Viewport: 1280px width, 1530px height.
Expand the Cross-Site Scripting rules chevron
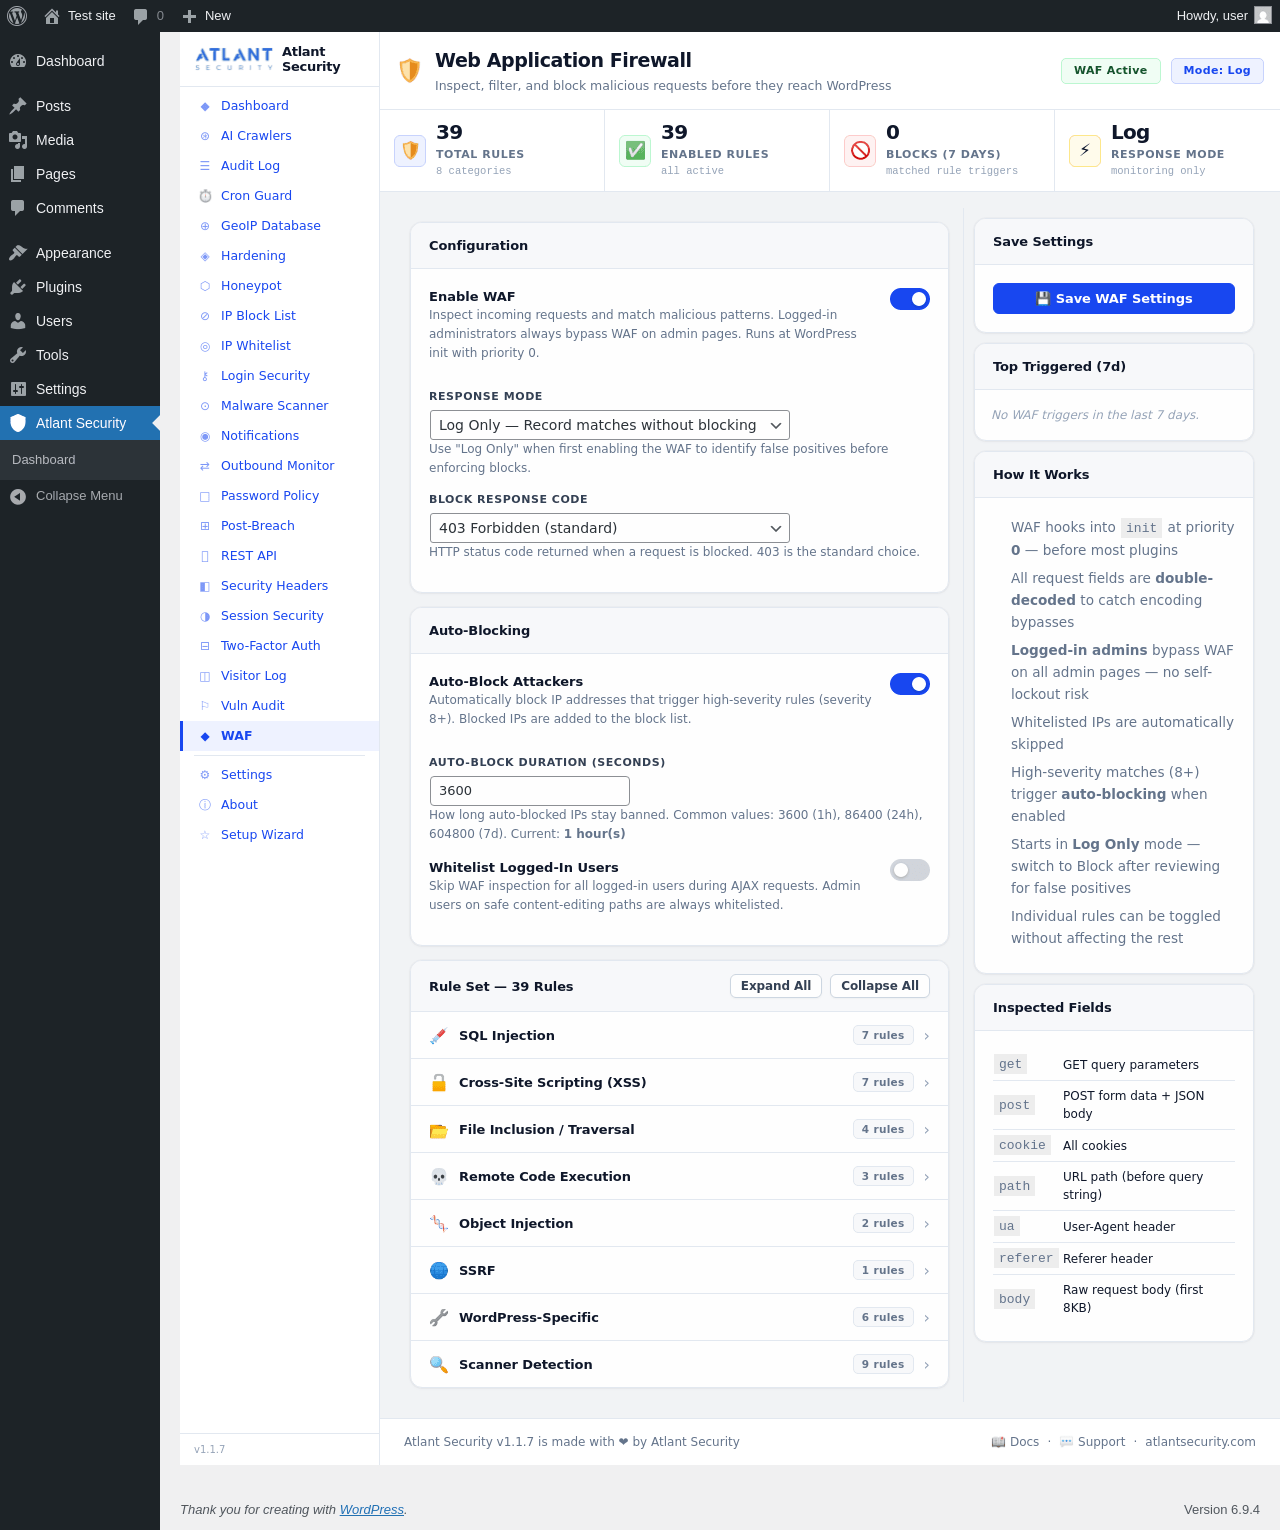click(x=927, y=1083)
